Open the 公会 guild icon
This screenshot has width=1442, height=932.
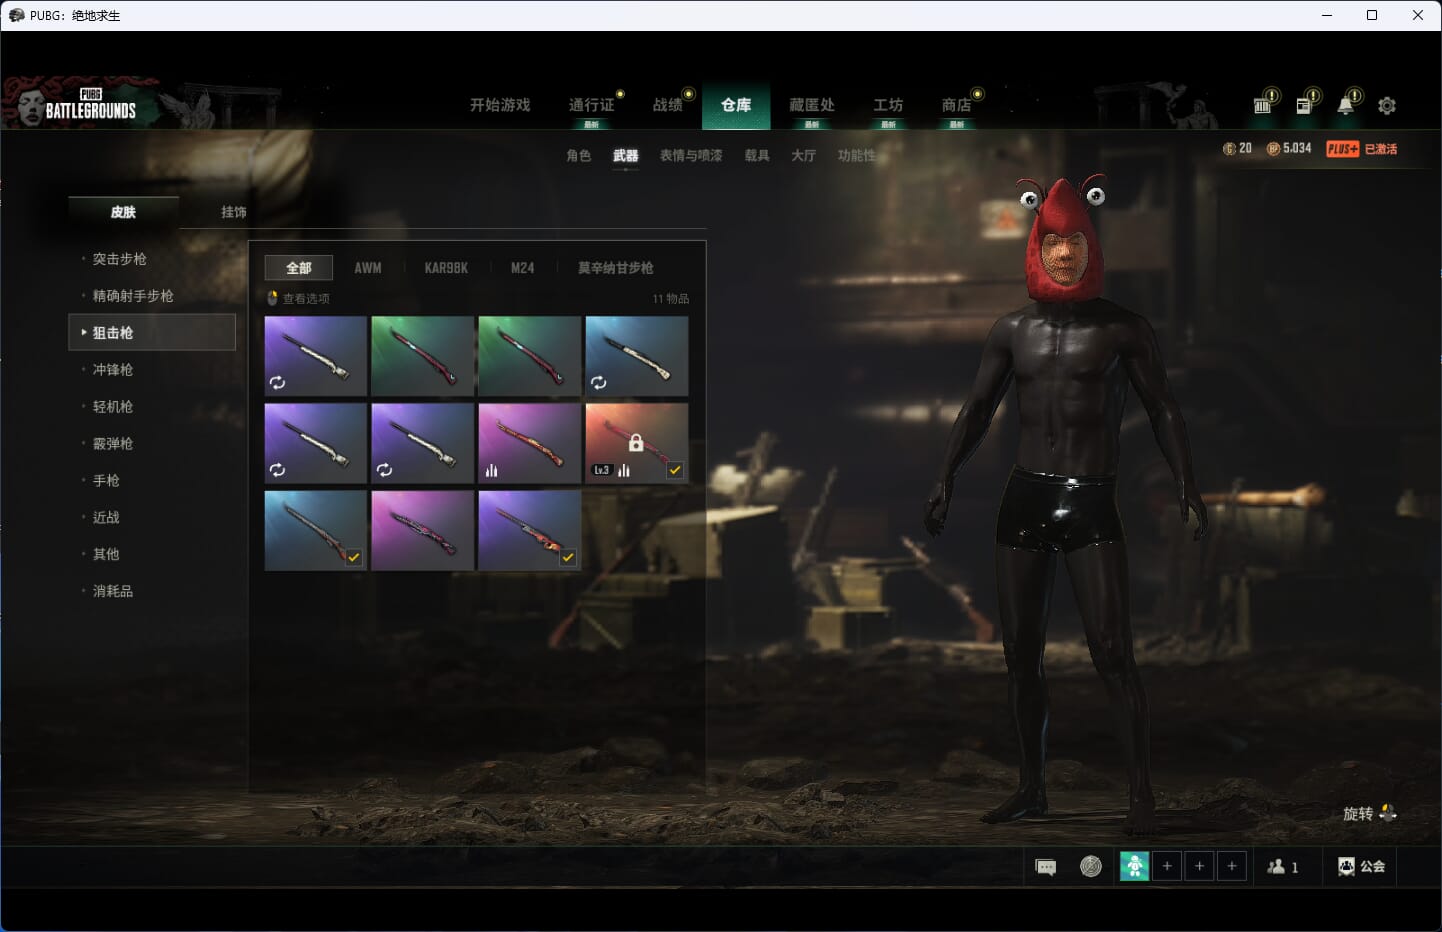pyautogui.click(x=1346, y=867)
